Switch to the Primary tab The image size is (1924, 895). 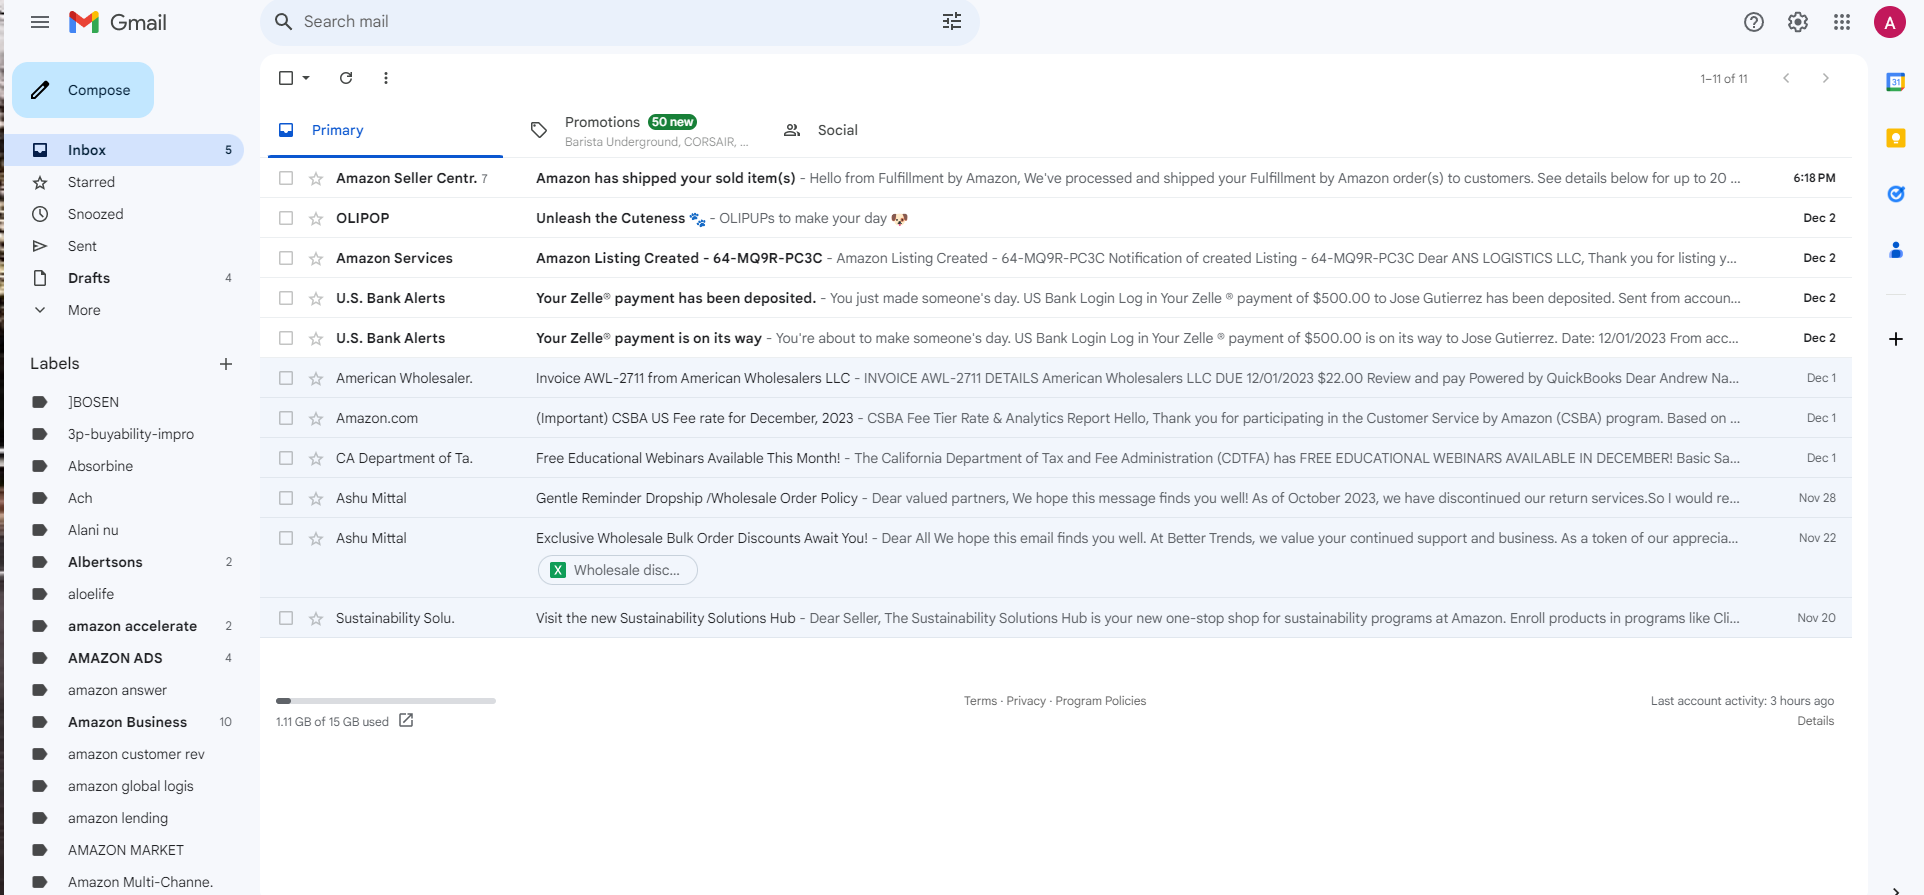[385, 130]
